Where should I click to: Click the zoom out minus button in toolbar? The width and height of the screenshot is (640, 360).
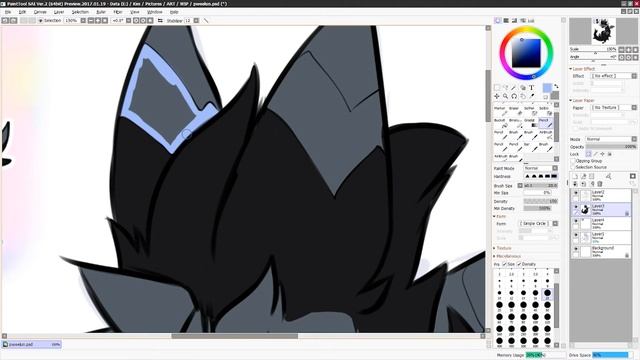91,20
